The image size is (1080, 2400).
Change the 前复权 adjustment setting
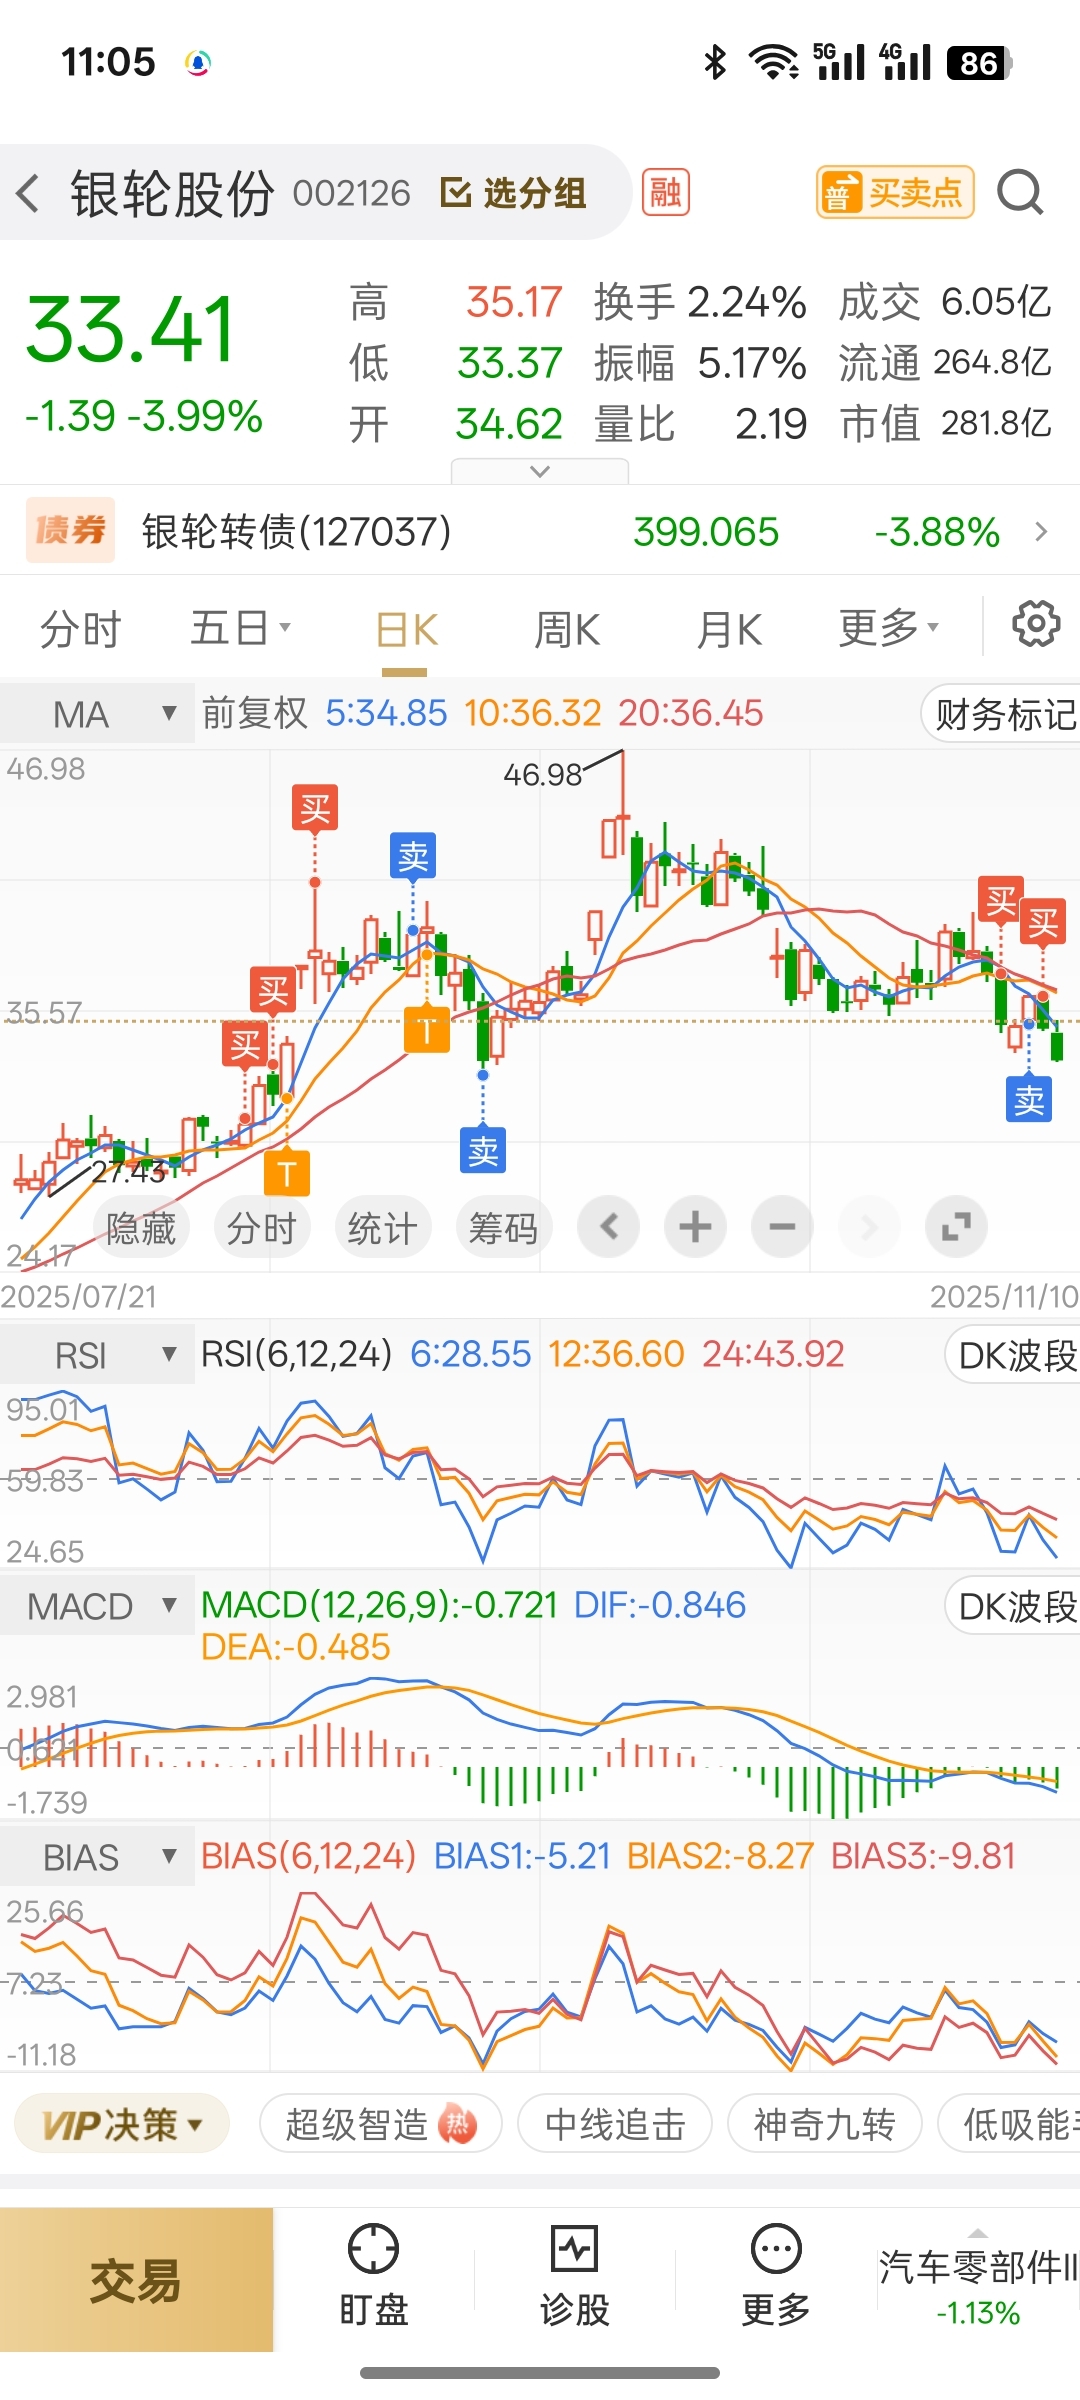(255, 714)
